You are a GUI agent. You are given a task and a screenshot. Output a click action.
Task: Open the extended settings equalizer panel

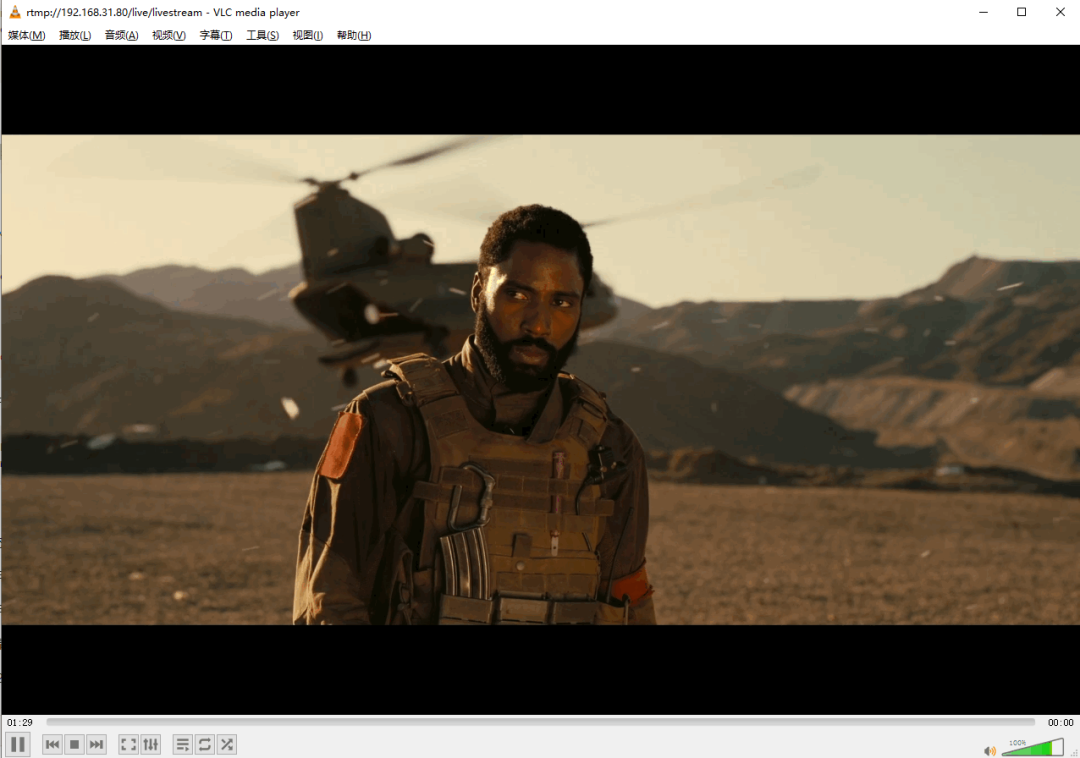click(x=150, y=744)
